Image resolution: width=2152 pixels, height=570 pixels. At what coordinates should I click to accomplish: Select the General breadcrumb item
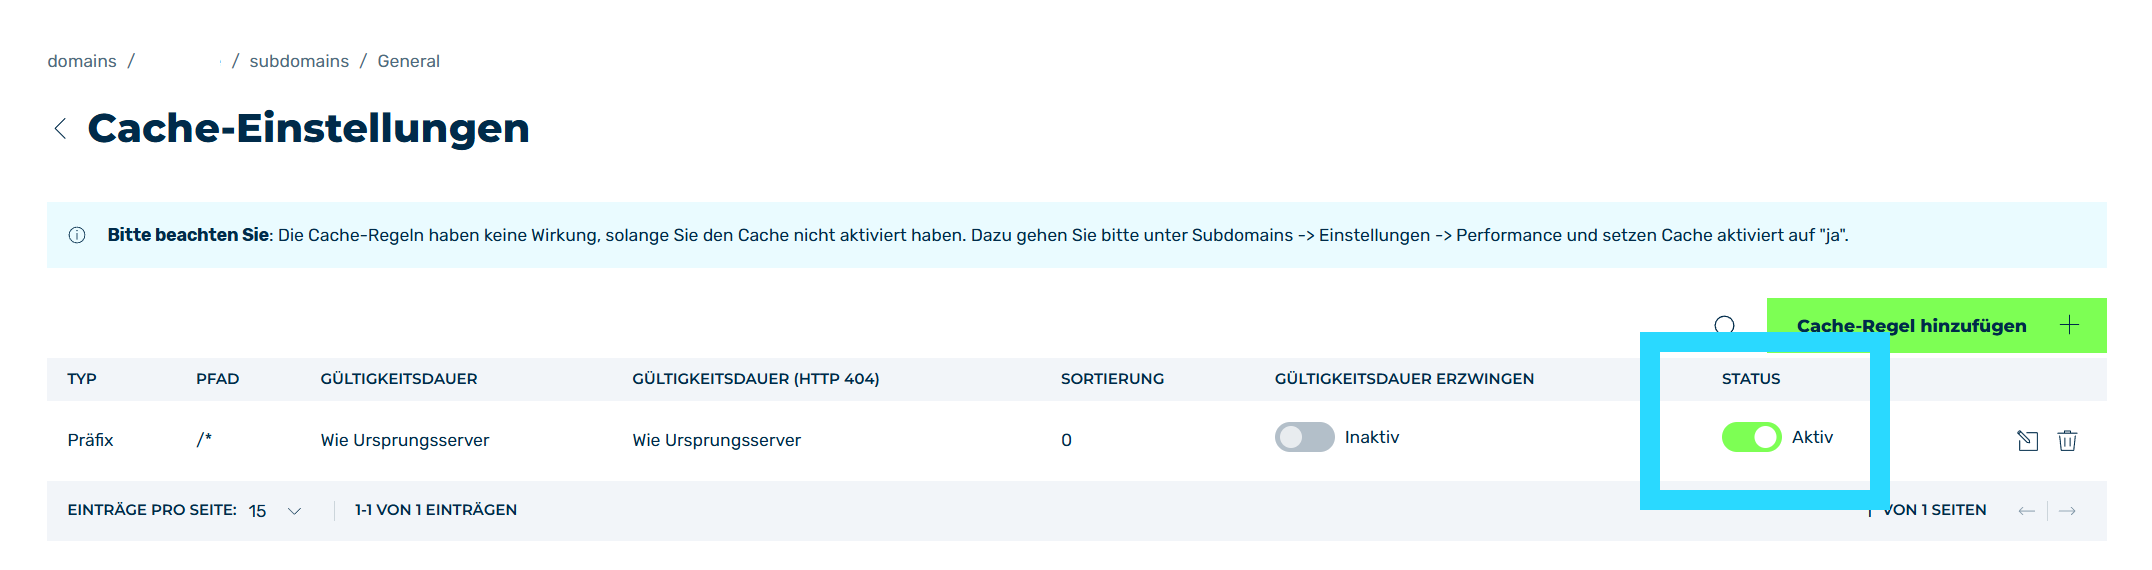coord(408,61)
